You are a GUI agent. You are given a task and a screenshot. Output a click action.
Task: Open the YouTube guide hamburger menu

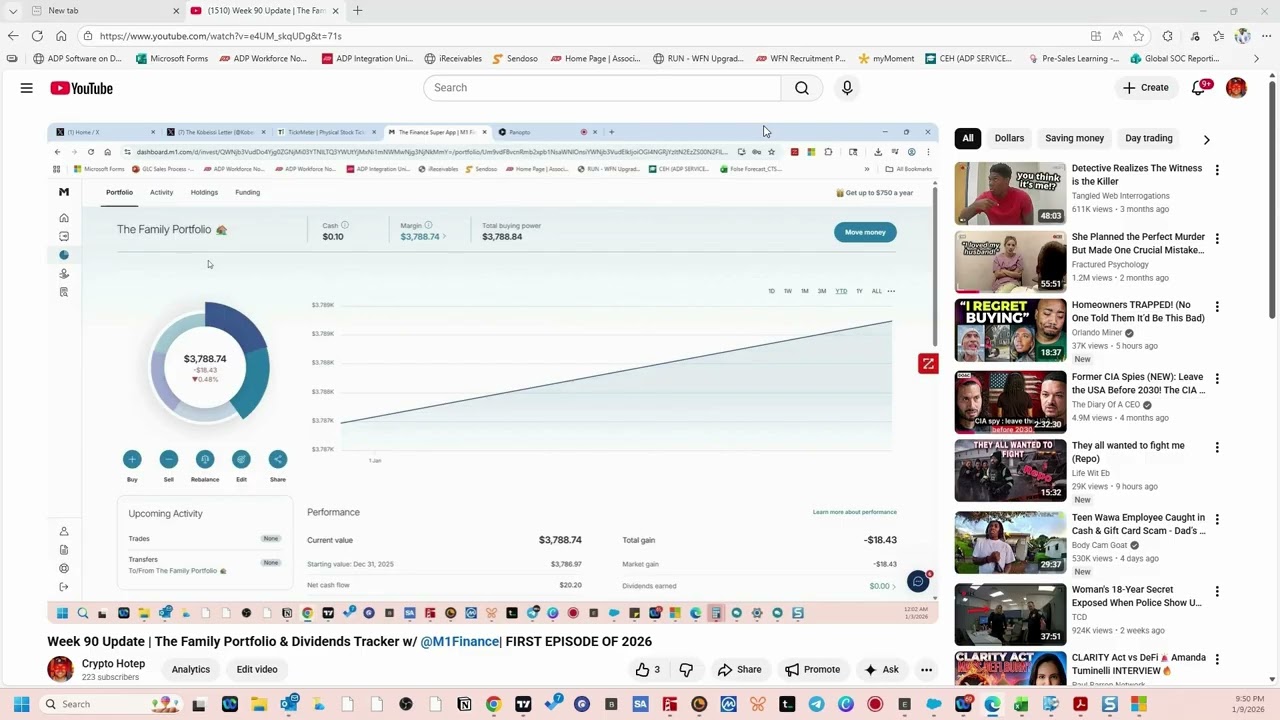pyautogui.click(x=27, y=88)
